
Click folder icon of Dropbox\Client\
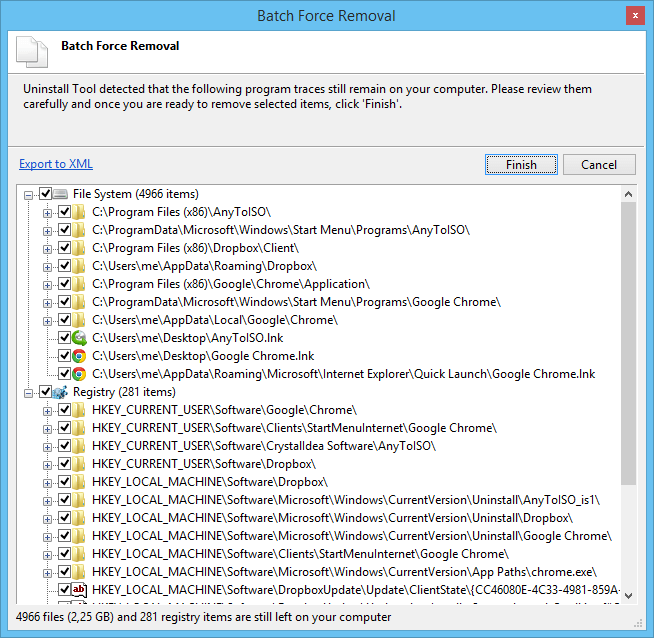(79, 248)
